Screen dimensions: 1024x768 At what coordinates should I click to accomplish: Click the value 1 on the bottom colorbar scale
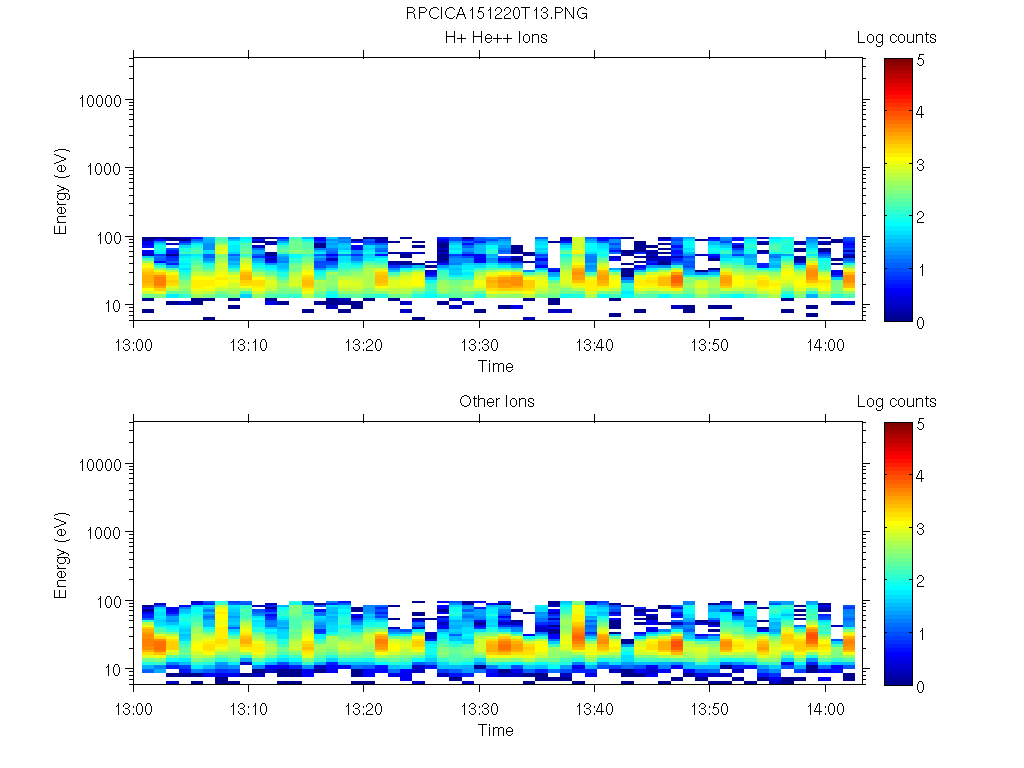[921, 633]
